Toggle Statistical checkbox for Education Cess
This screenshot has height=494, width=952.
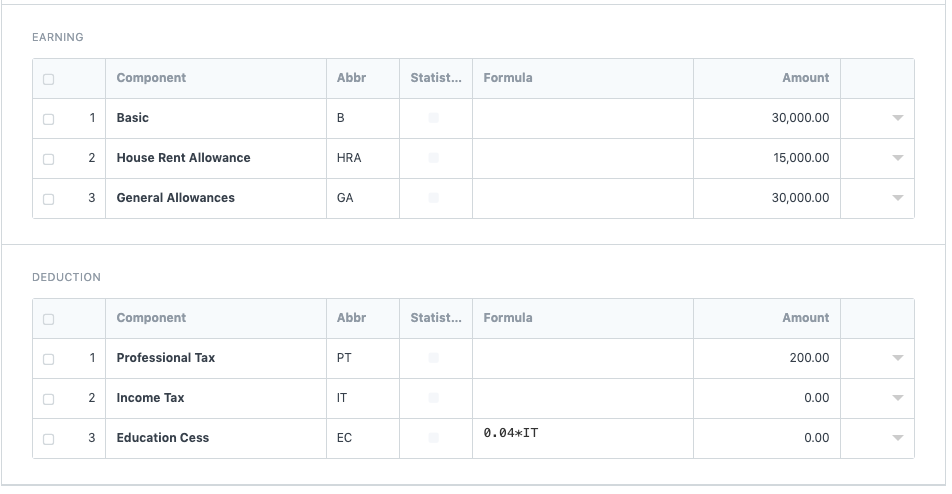tap(433, 438)
